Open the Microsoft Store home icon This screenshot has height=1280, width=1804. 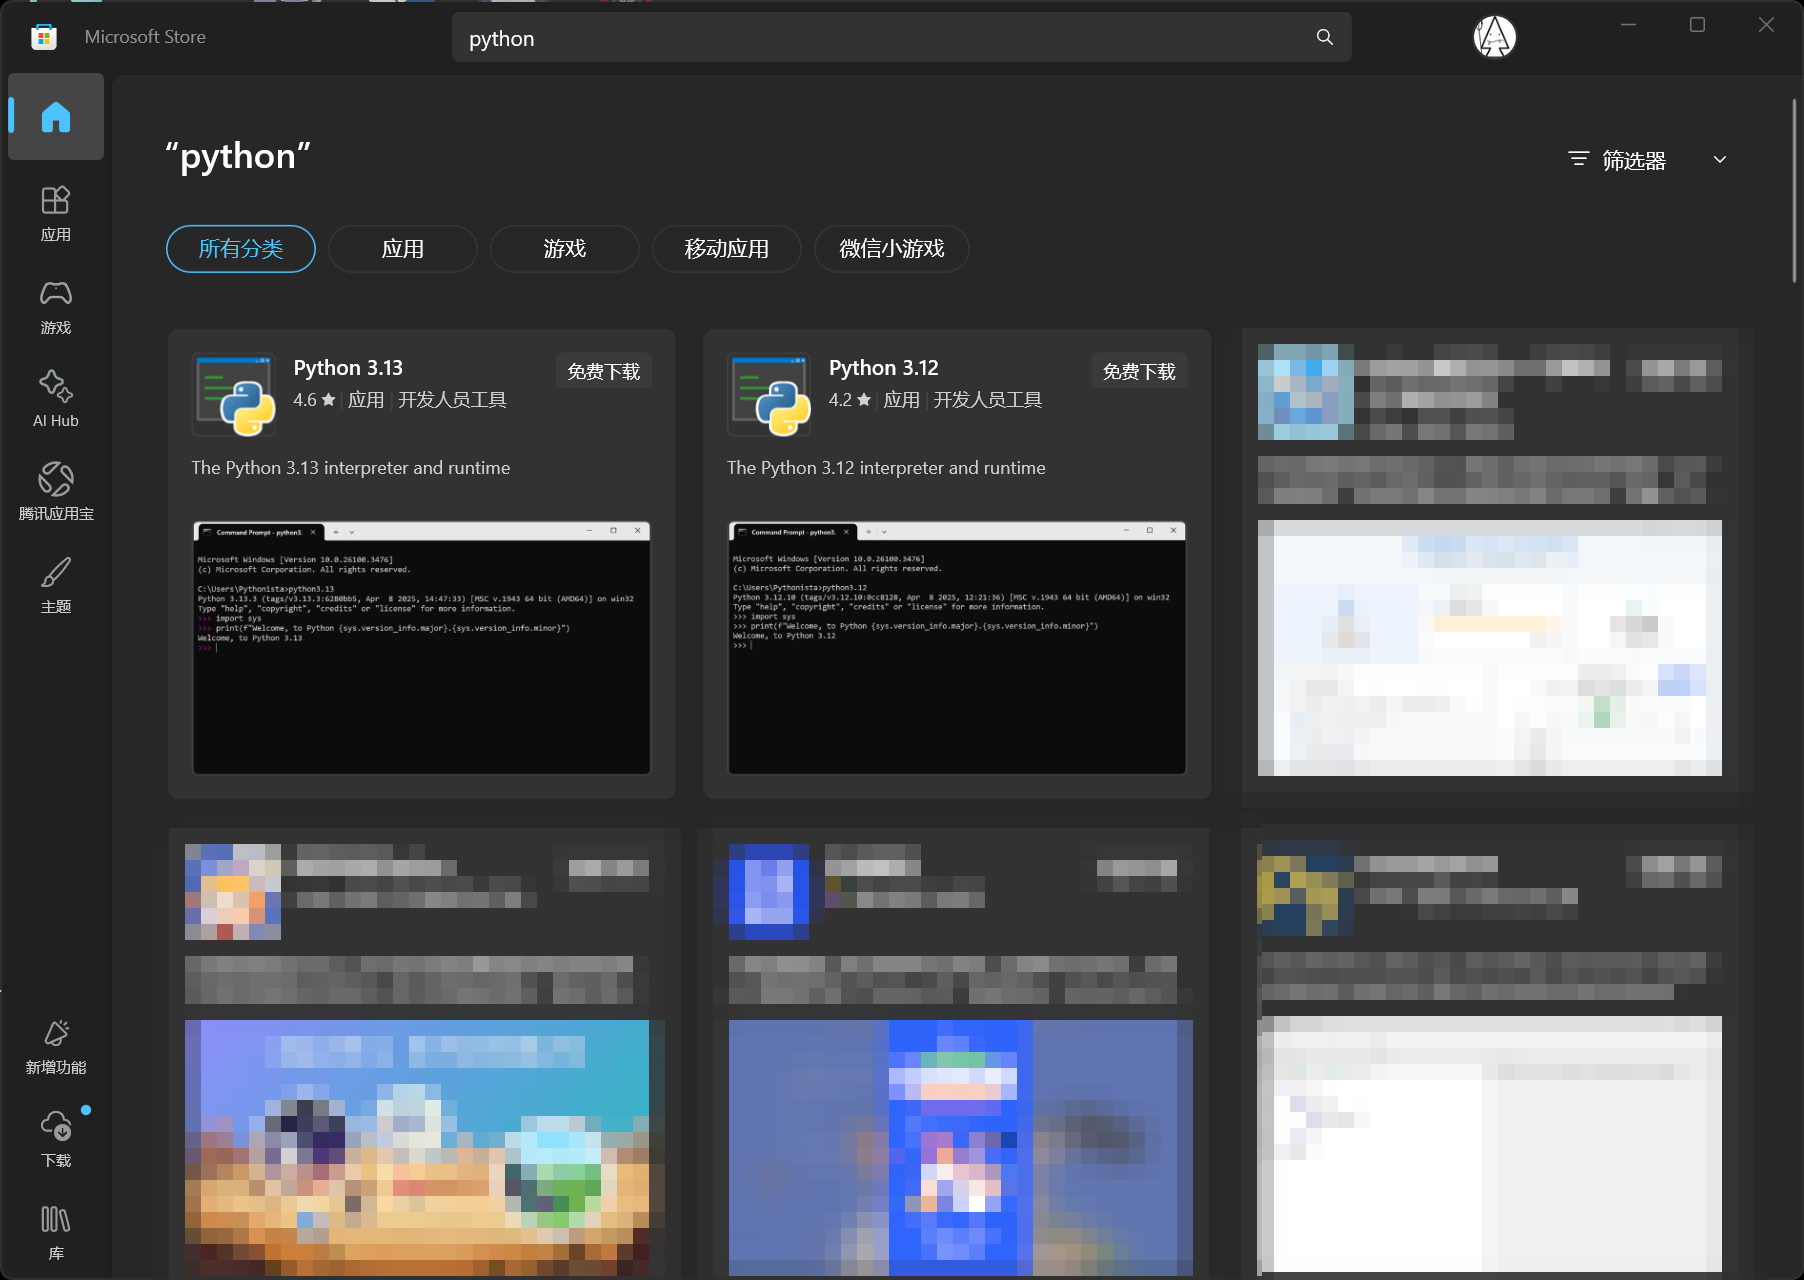(43, 36)
